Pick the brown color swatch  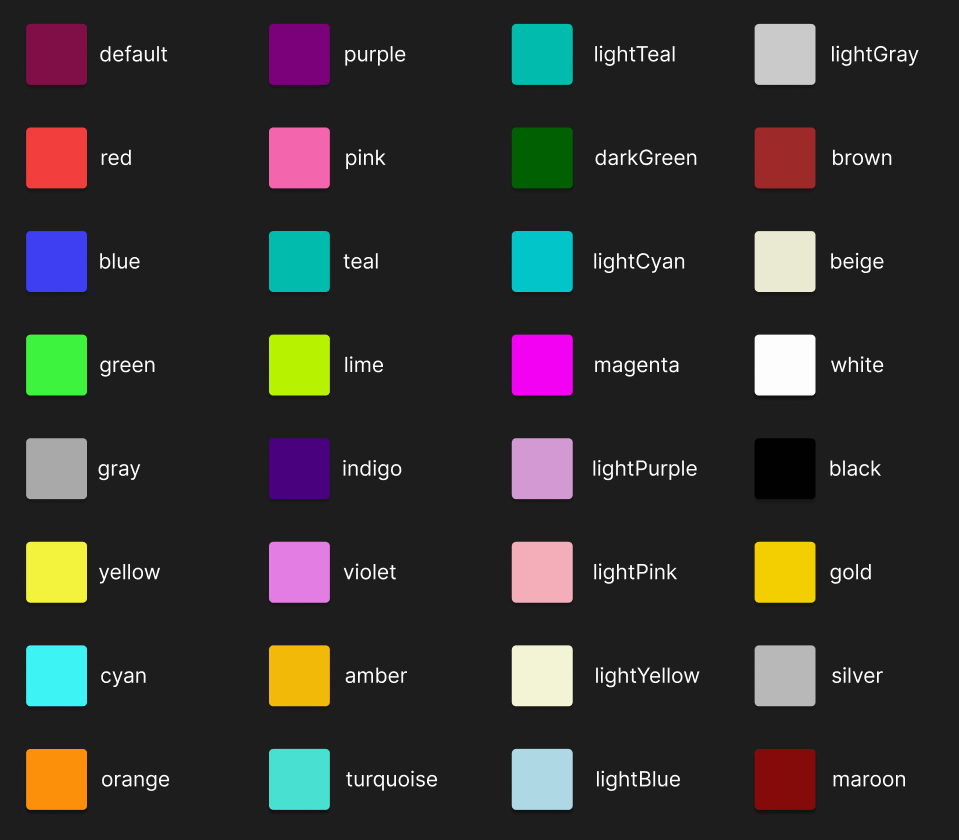pos(785,158)
